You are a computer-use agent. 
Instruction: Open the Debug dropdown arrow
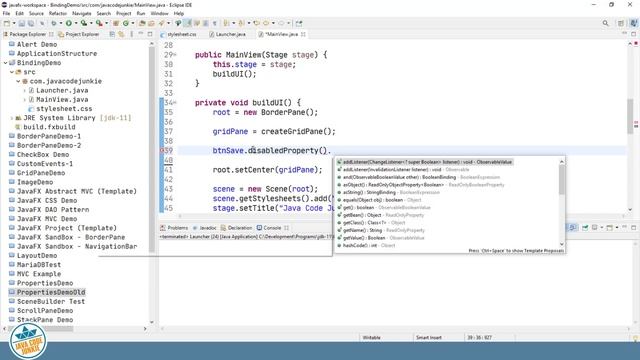coord(60,23)
